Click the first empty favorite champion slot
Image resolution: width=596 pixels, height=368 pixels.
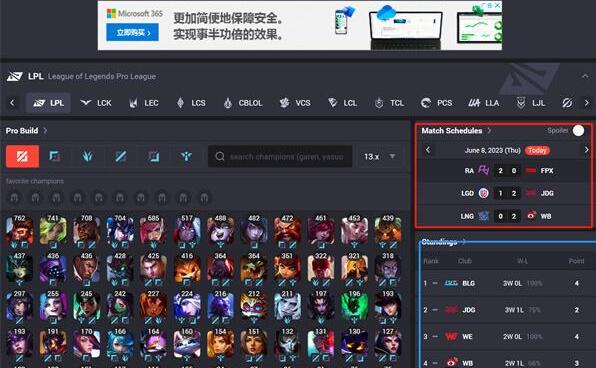pyautogui.click(x=14, y=198)
